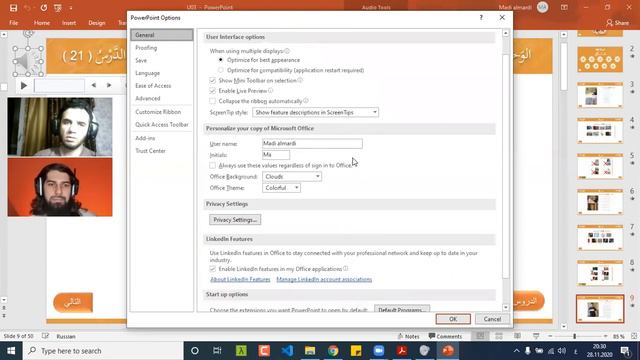The height and width of the screenshot is (360, 640).
Task: Switch to the Design ribbon tab
Action: point(97,23)
